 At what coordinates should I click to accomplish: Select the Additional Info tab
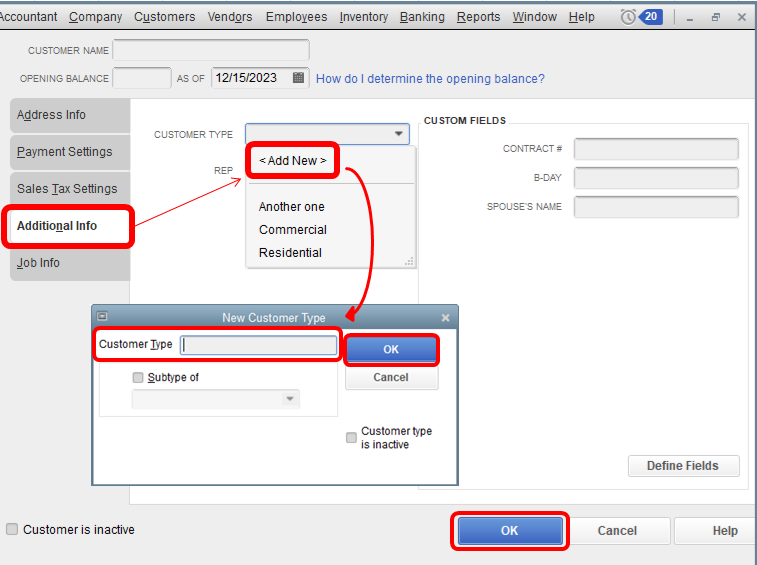click(x=68, y=226)
